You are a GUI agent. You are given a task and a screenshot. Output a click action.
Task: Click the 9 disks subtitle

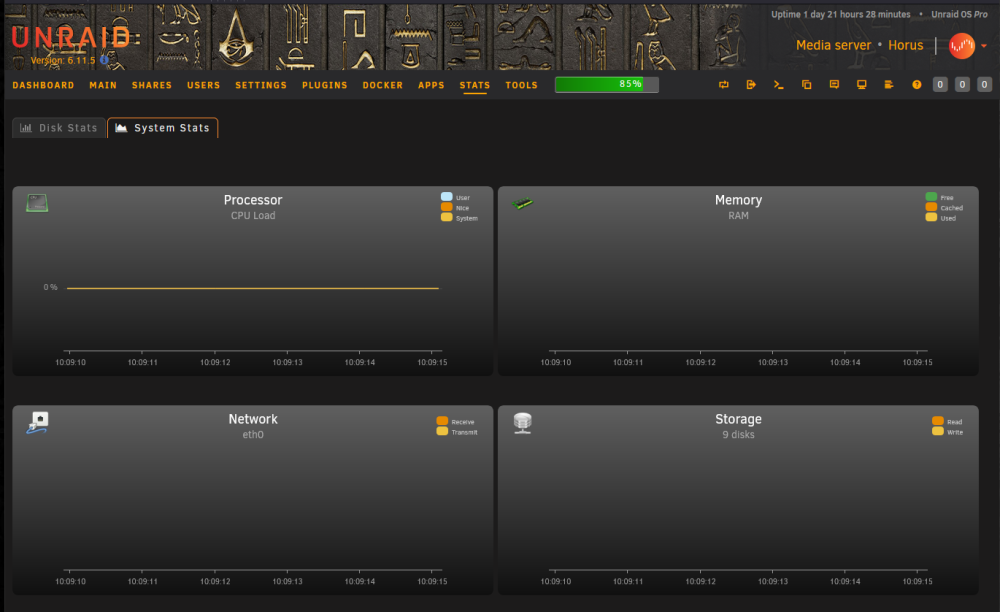pyautogui.click(x=739, y=435)
